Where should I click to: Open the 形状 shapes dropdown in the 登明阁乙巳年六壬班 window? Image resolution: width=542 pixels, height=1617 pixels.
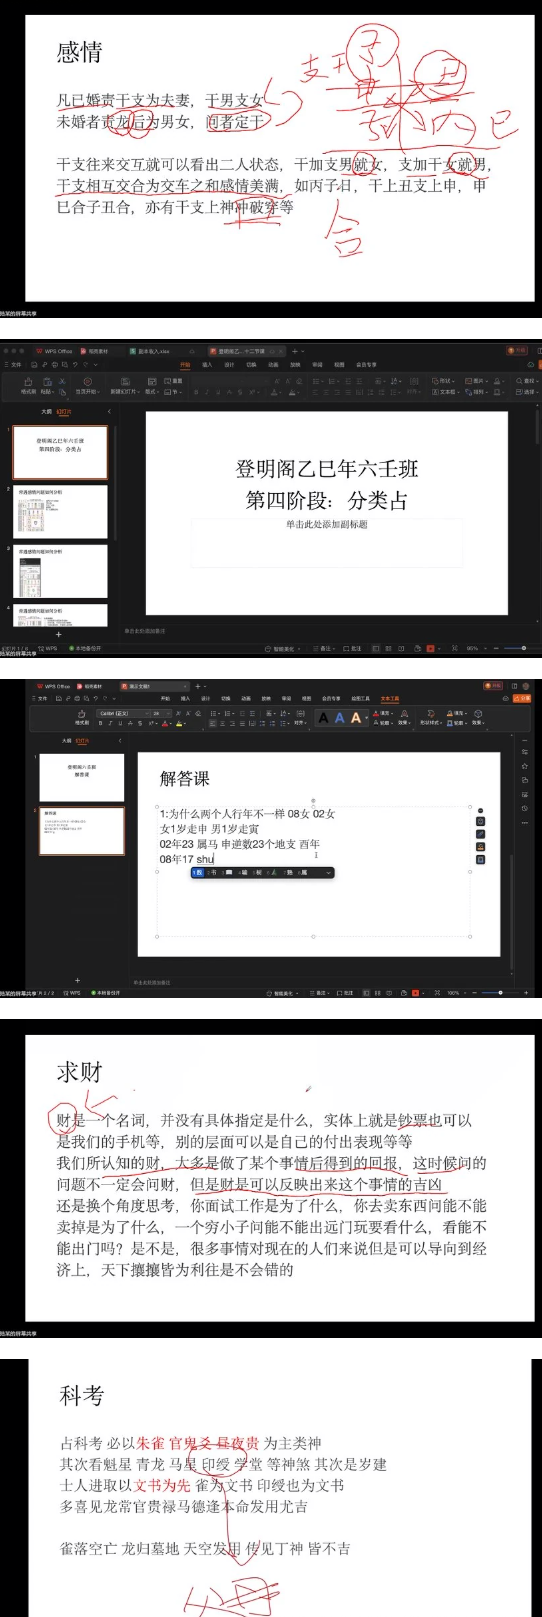(x=445, y=380)
